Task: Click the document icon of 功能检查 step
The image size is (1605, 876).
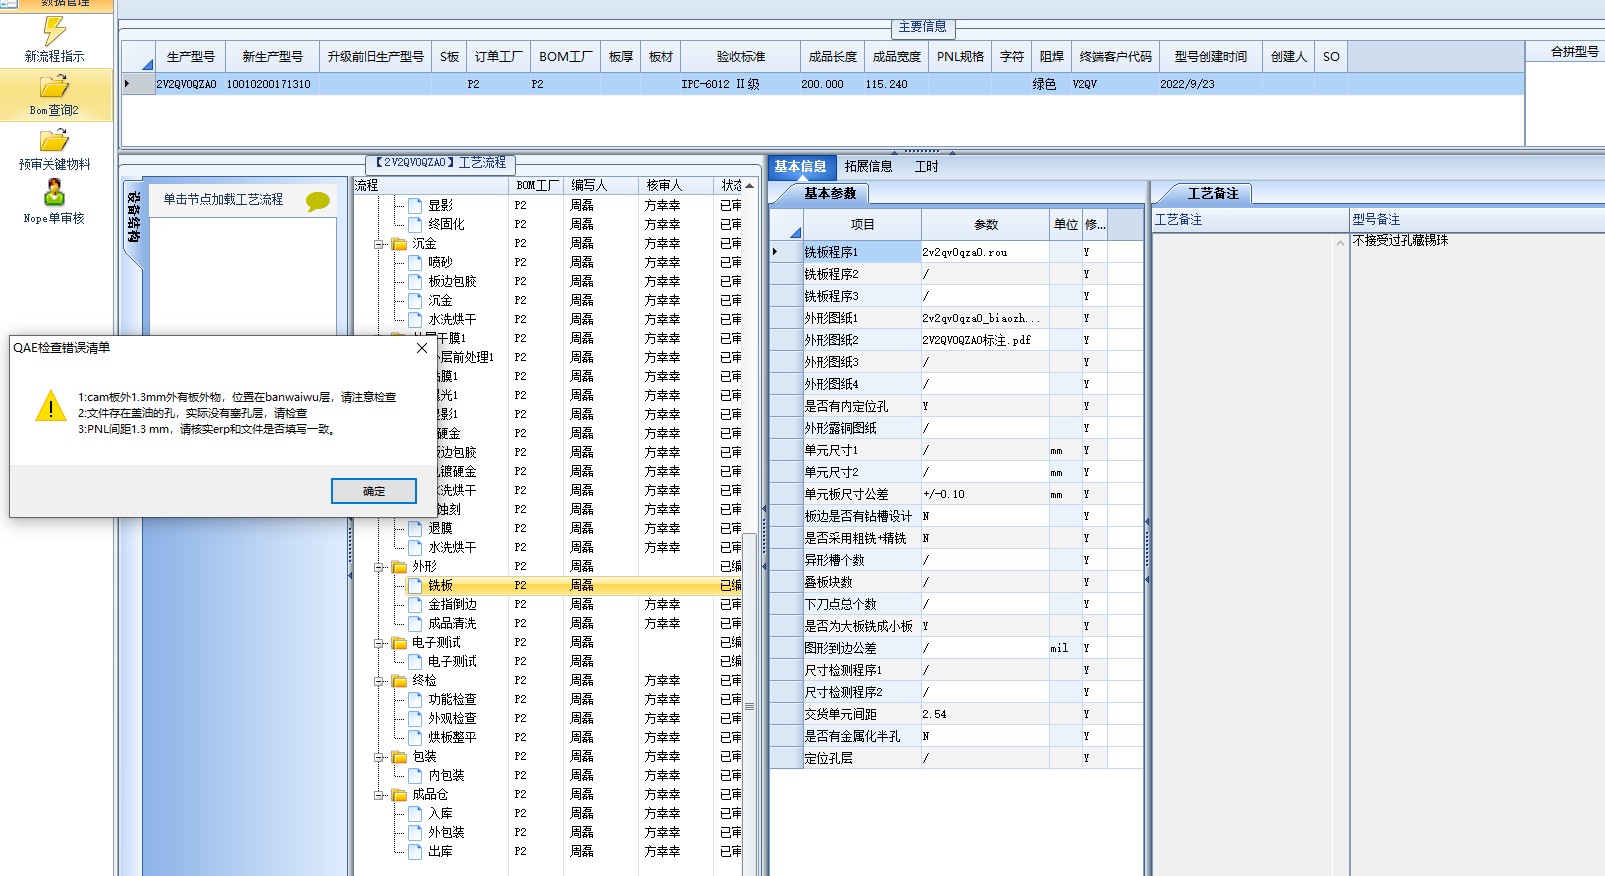Action: (415, 699)
